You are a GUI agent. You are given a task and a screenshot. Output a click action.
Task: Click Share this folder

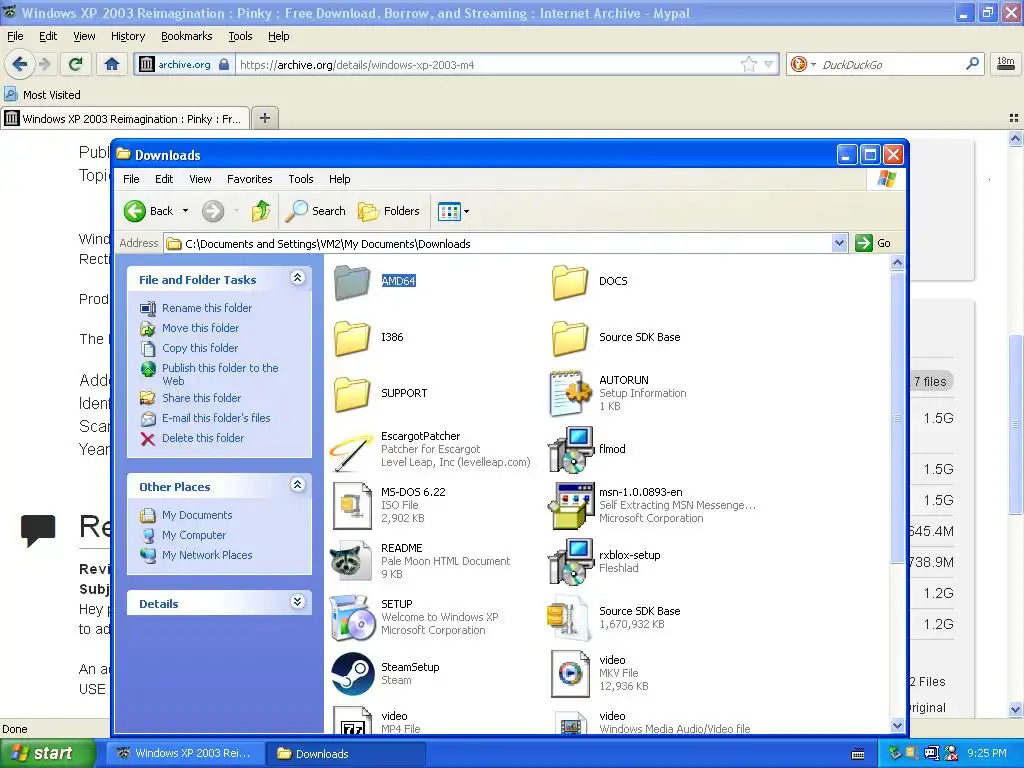201,398
